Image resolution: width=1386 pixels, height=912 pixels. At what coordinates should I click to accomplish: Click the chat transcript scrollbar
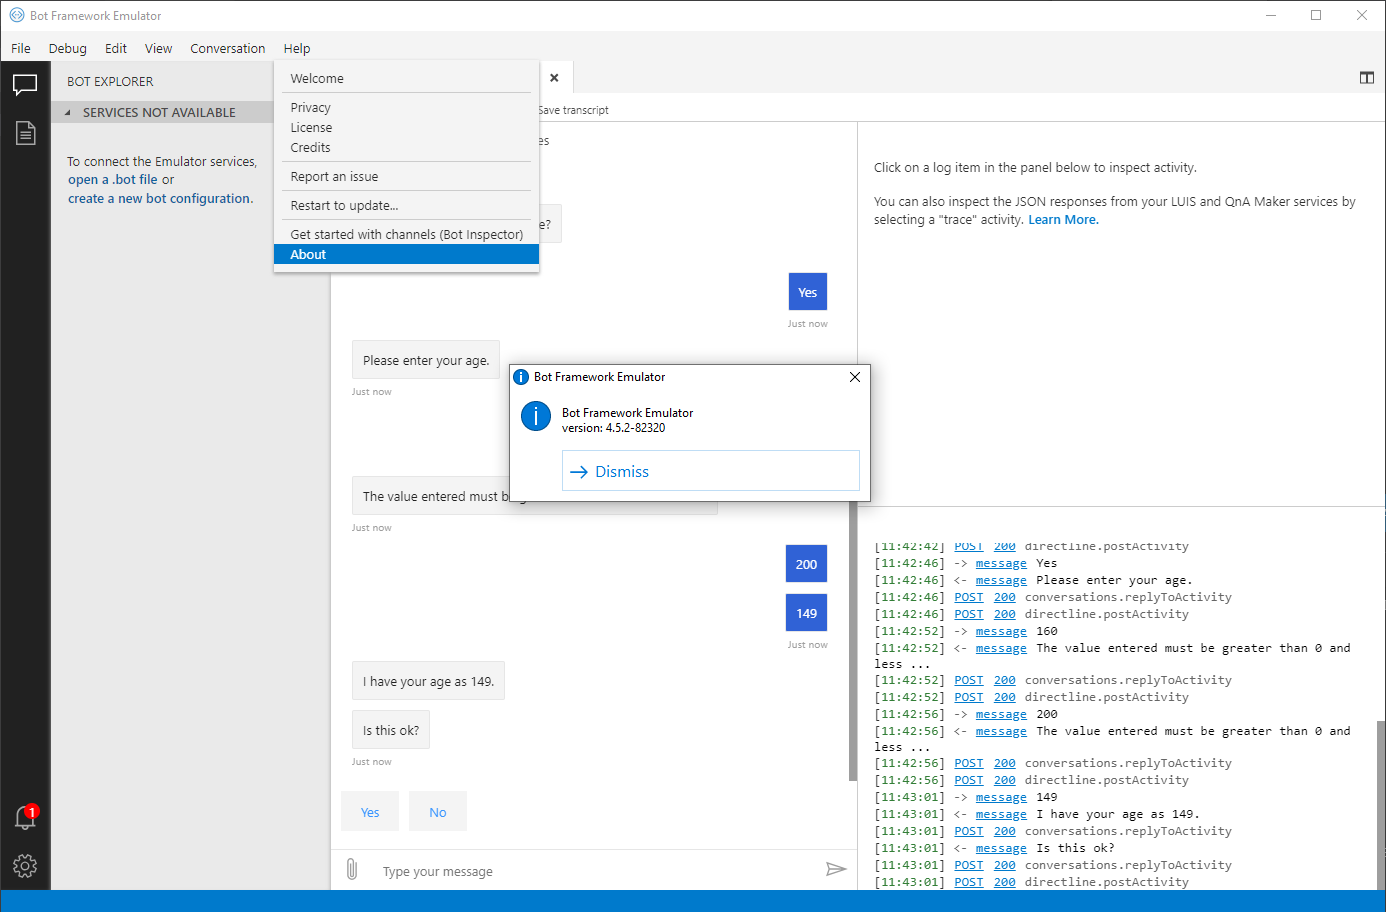(x=852, y=640)
